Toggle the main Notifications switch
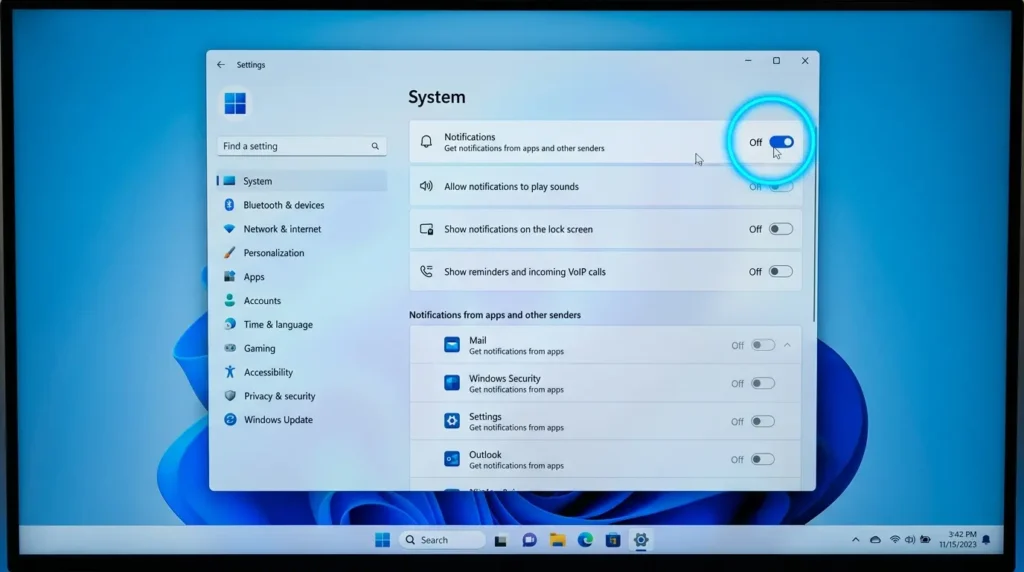The height and width of the screenshot is (572, 1024). [x=781, y=142]
